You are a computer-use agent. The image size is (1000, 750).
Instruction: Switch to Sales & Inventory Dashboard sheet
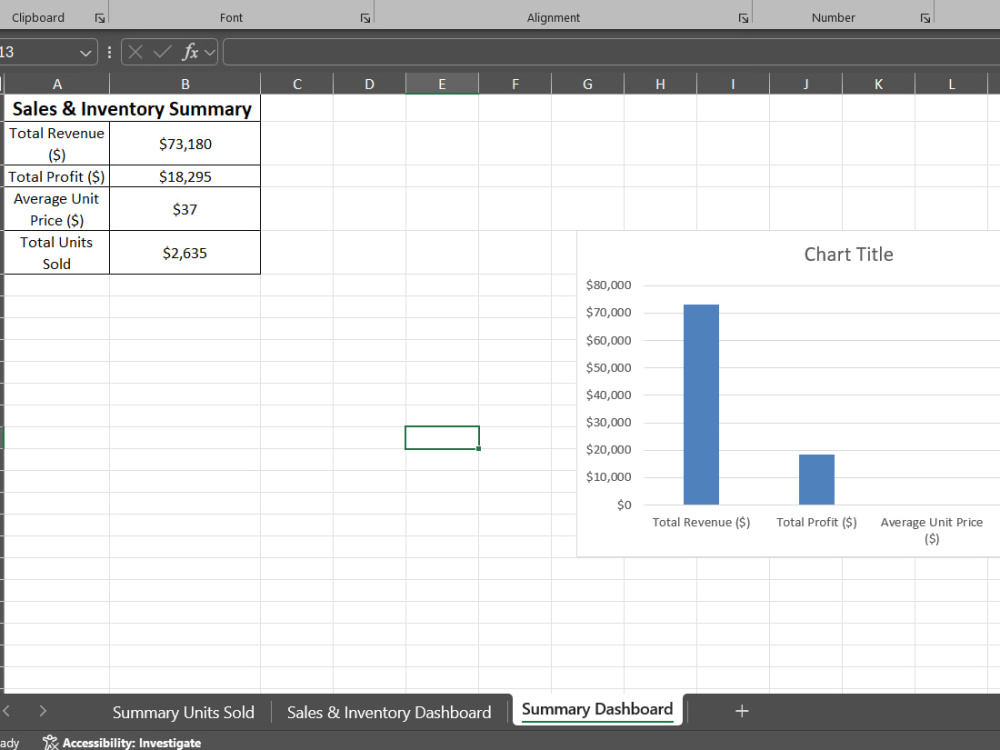pyautogui.click(x=389, y=712)
